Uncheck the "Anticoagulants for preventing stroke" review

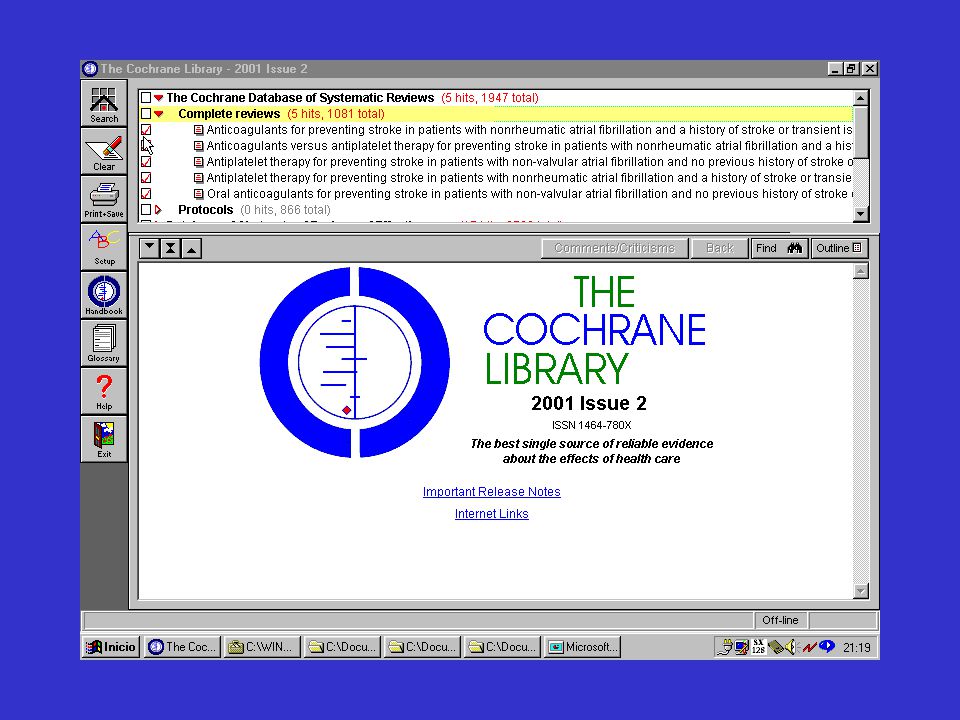pos(146,130)
